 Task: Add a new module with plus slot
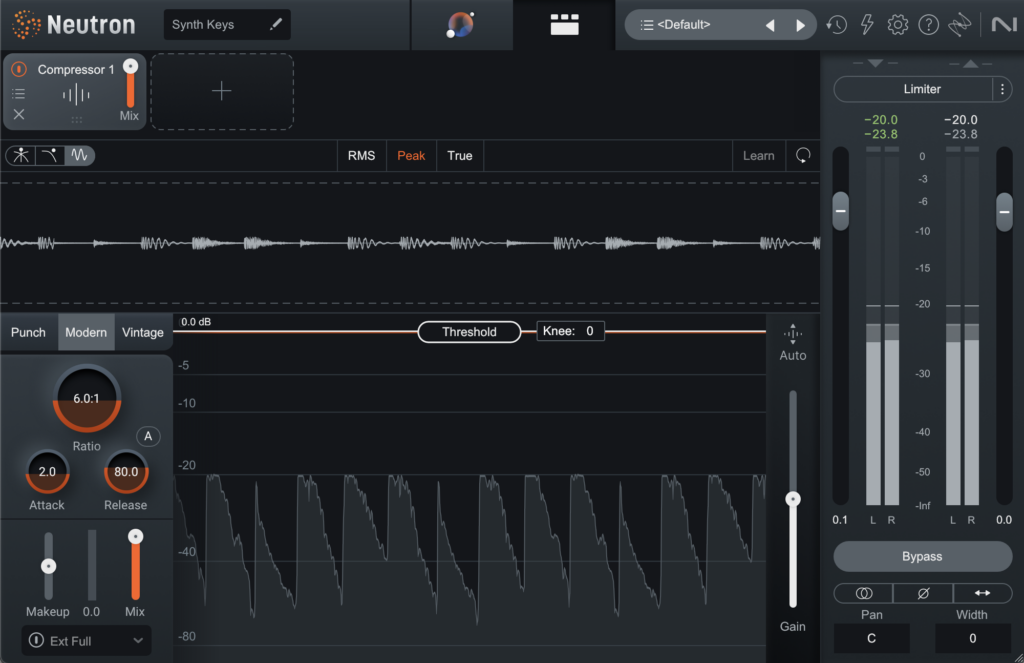point(222,91)
